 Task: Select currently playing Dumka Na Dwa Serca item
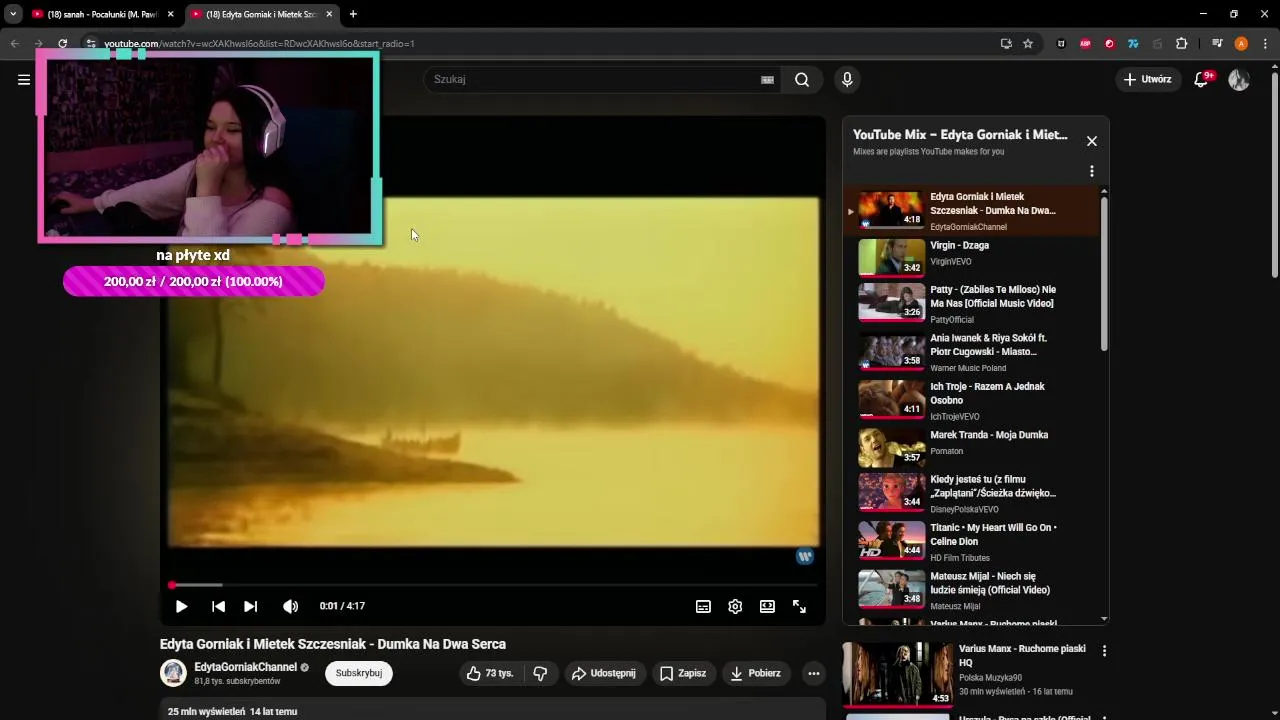971,211
